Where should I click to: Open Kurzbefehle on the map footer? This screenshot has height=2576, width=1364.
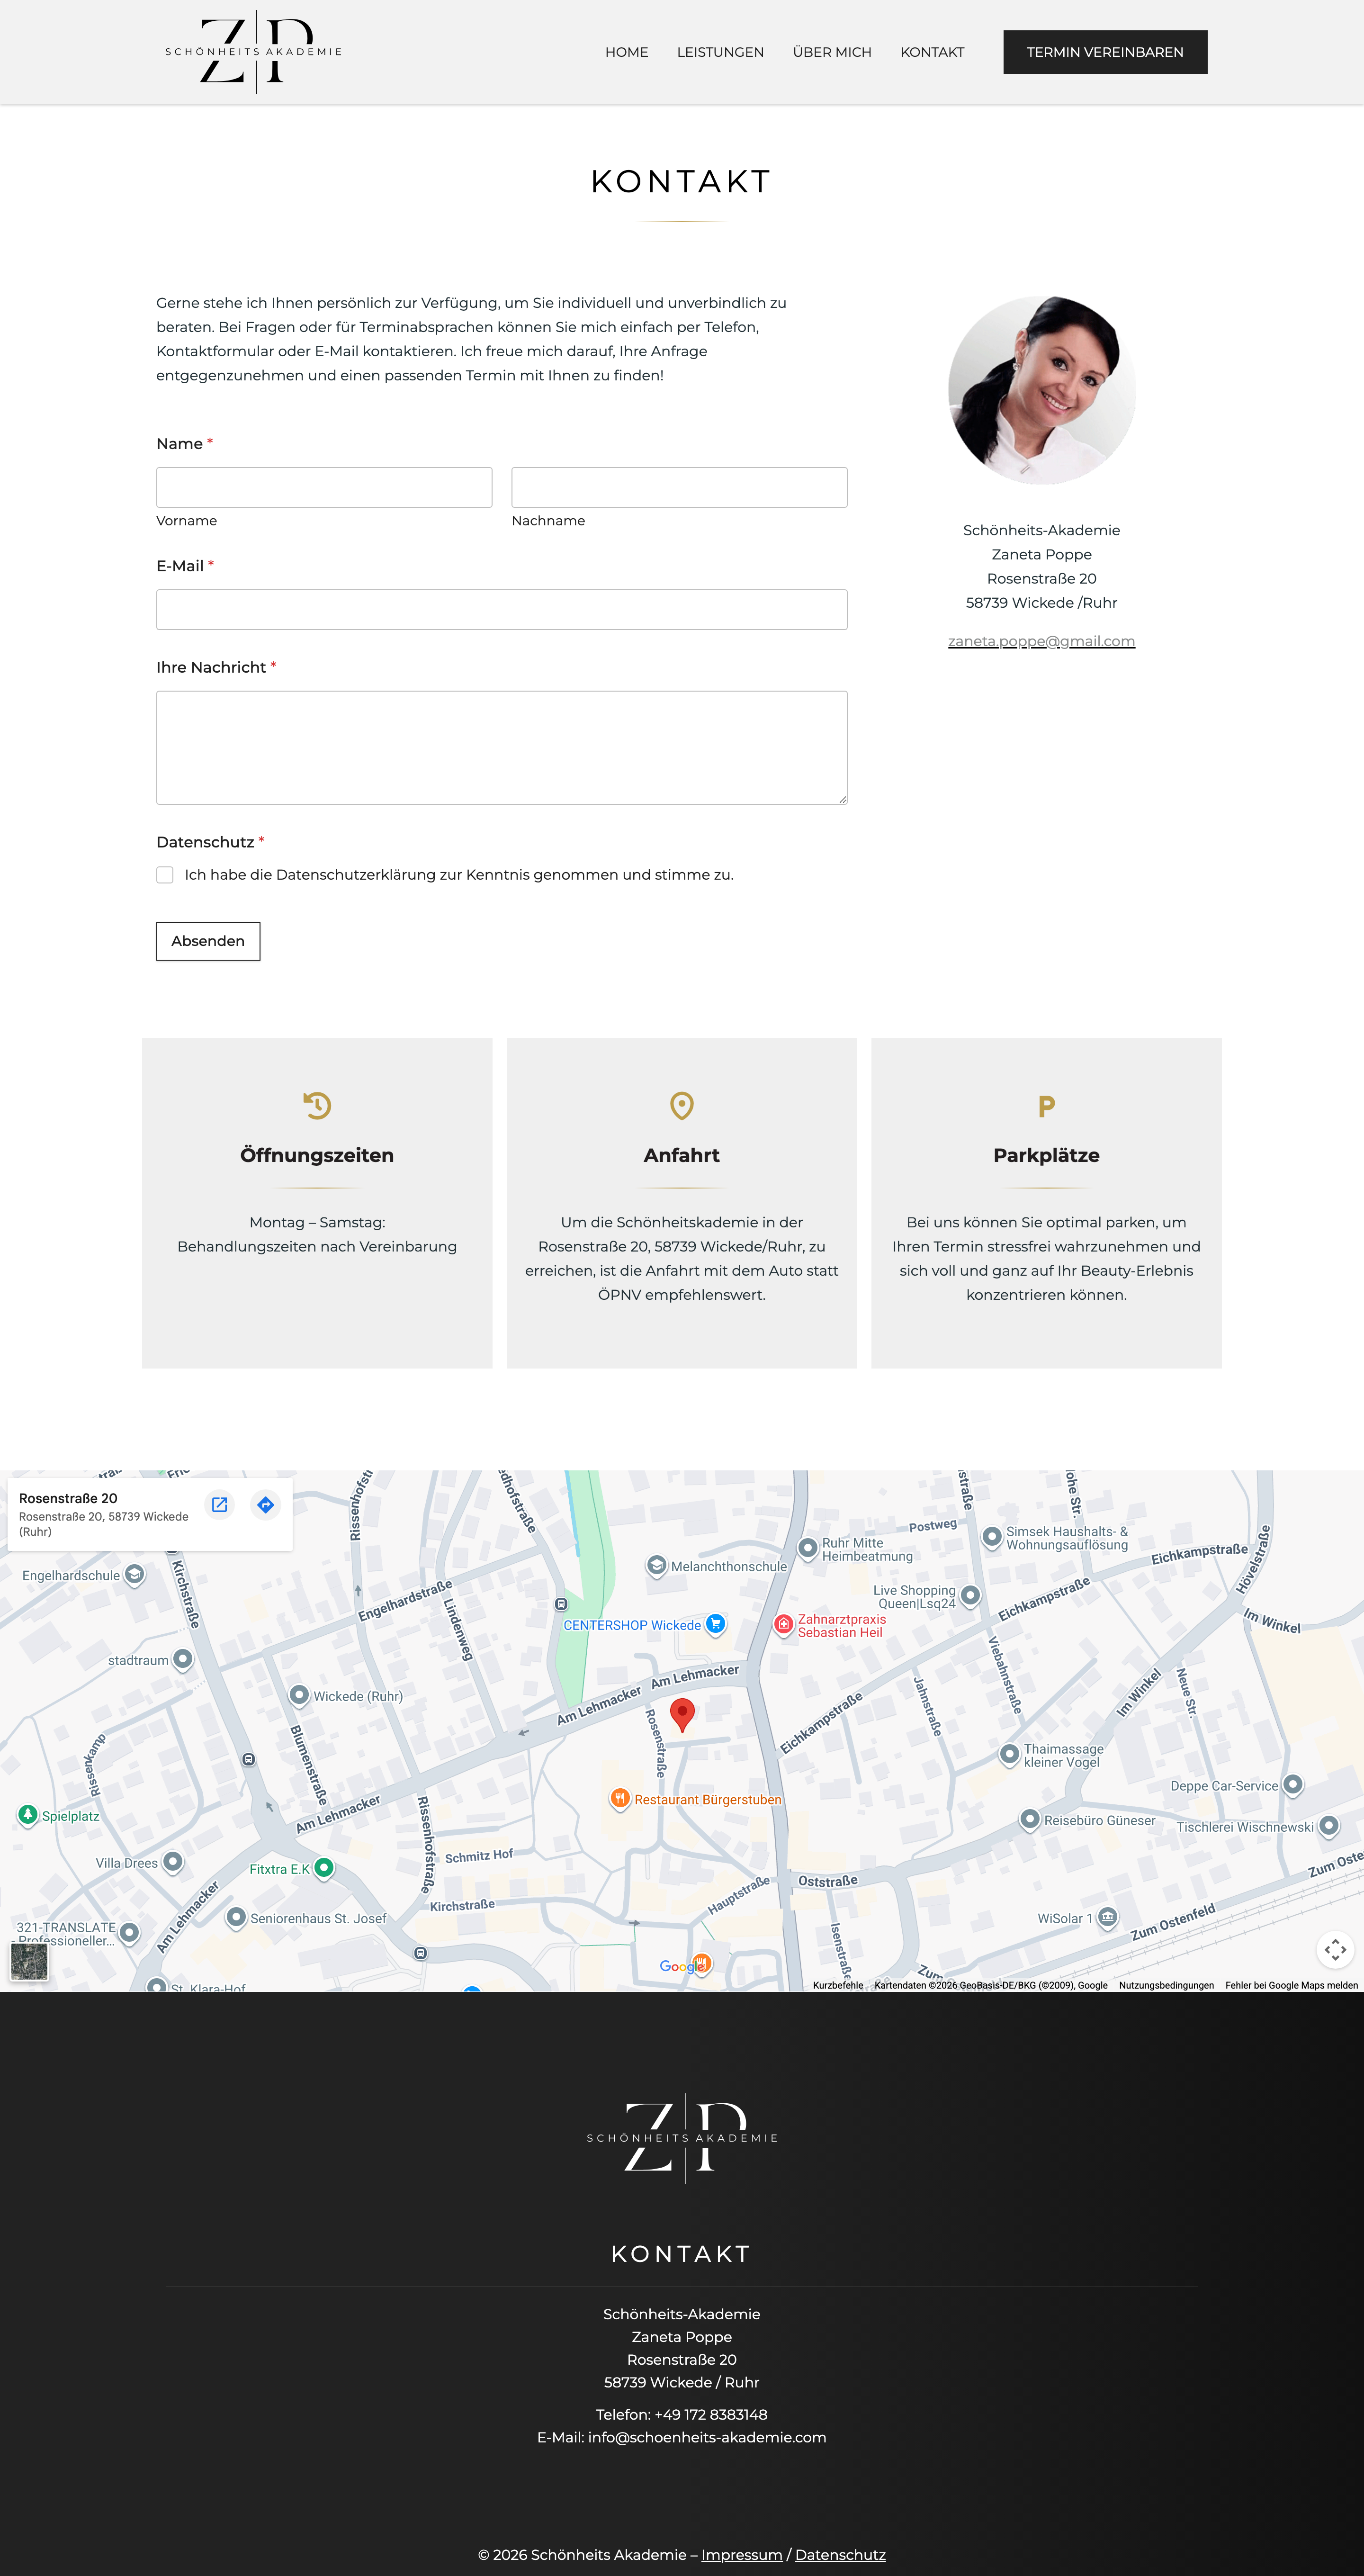point(838,1985)
